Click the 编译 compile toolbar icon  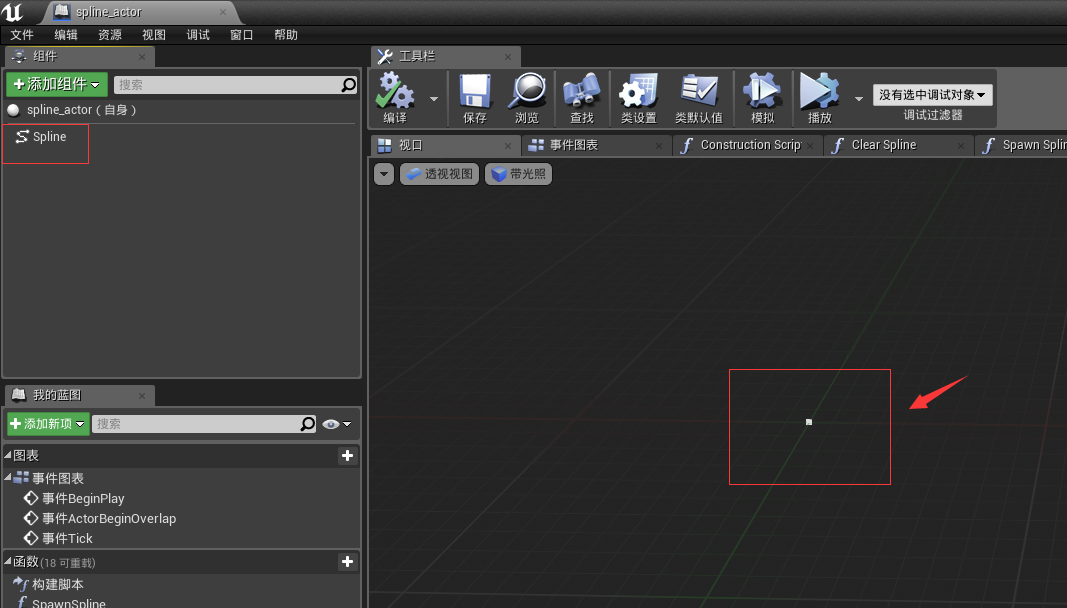coord(395,98)
